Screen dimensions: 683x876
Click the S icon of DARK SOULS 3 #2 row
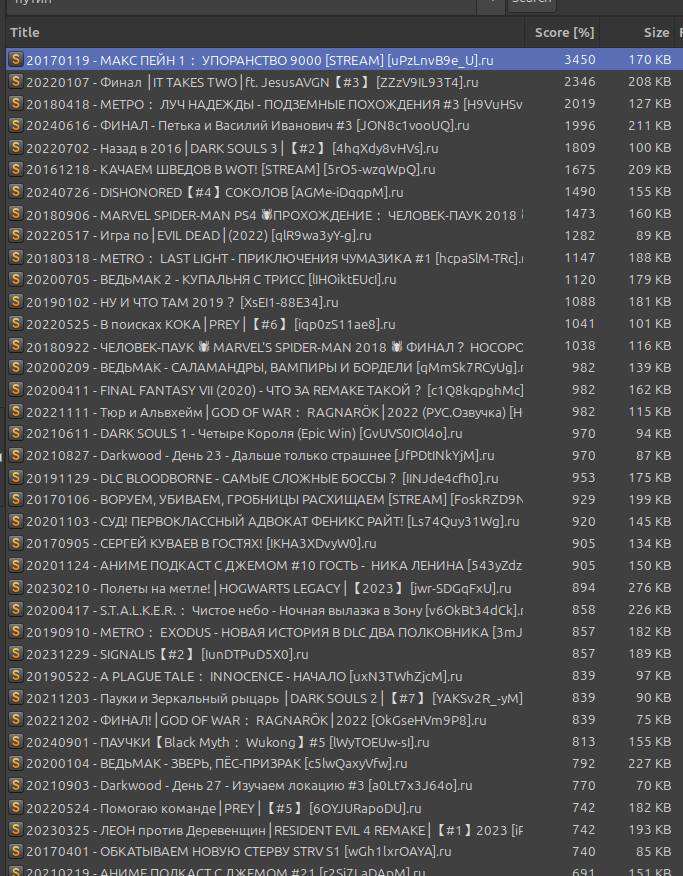[16, 147]
